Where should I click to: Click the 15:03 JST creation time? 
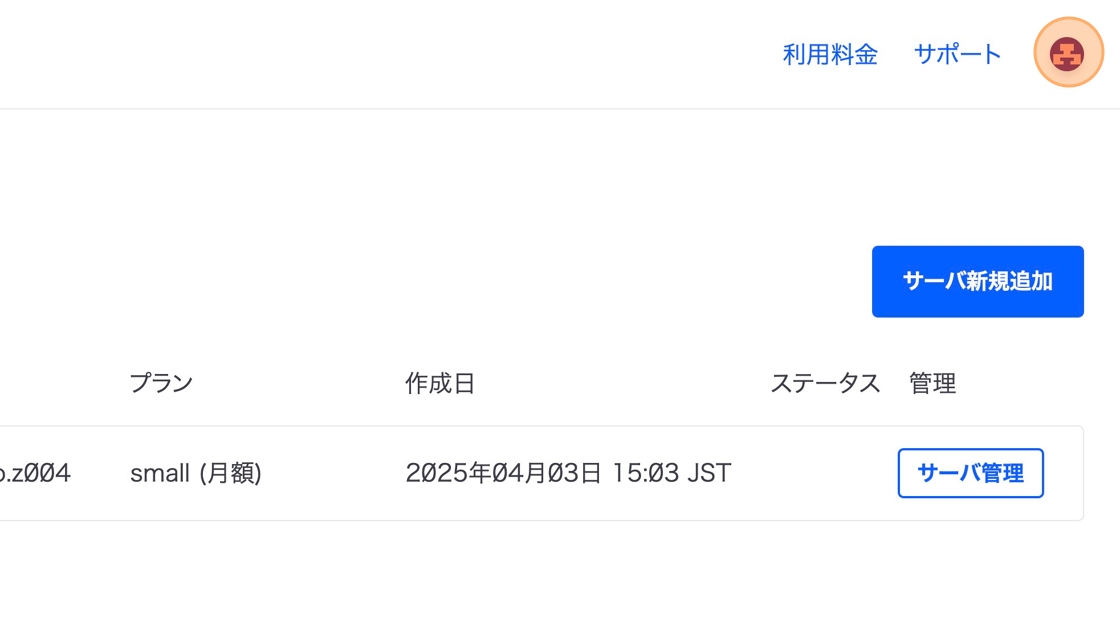point(671,473)
